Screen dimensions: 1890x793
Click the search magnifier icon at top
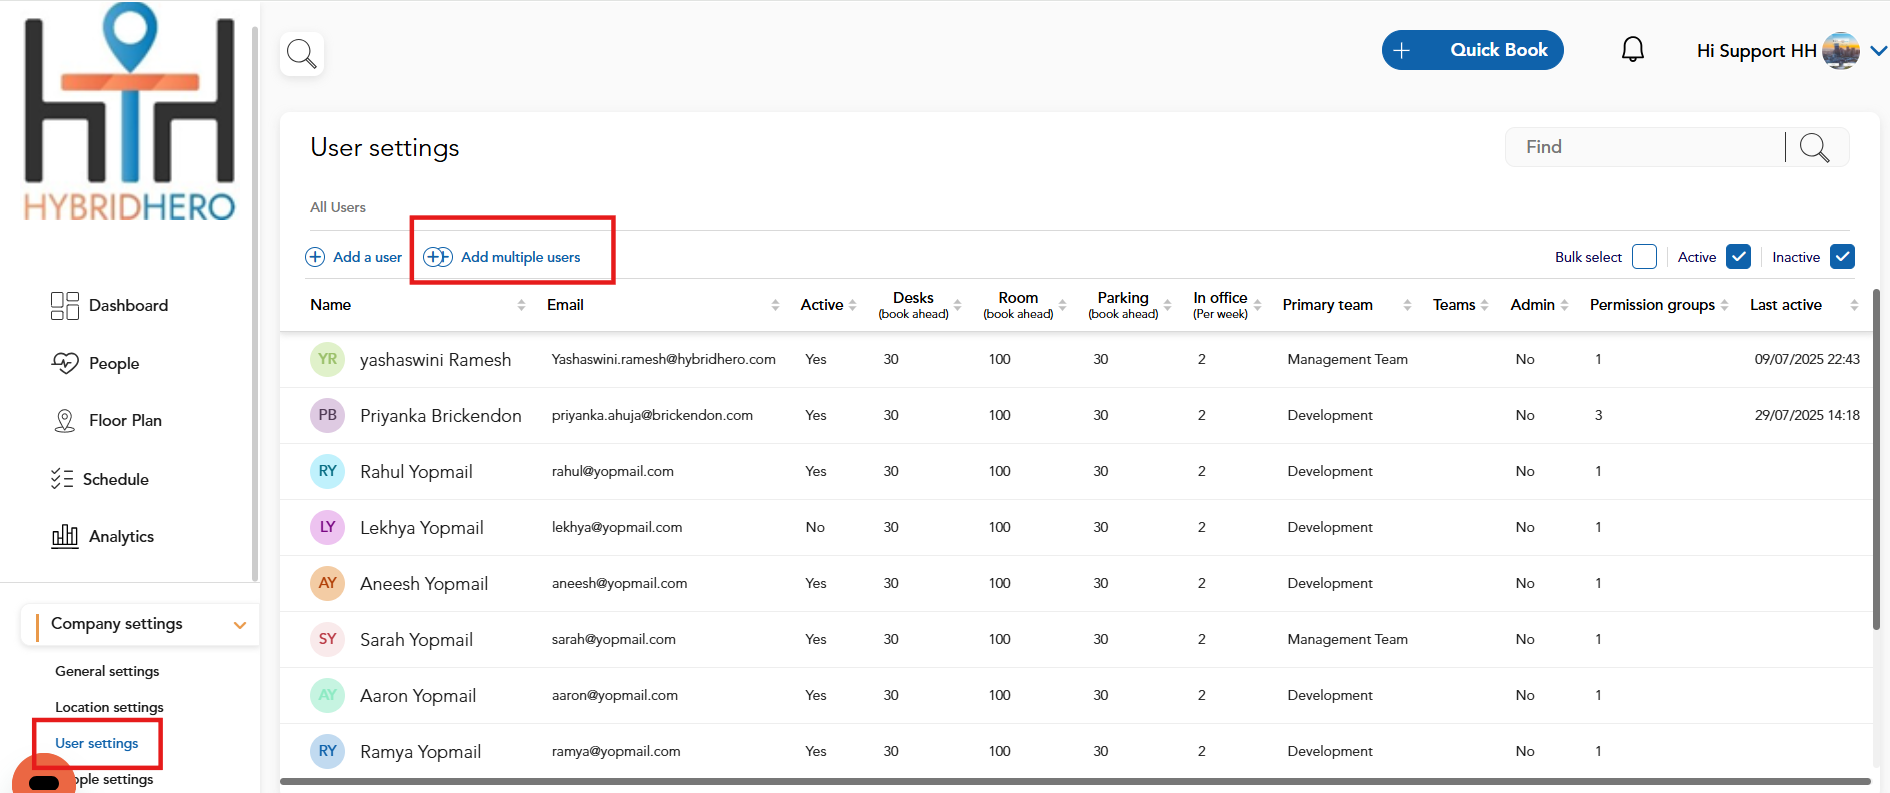tap(301, 53)
